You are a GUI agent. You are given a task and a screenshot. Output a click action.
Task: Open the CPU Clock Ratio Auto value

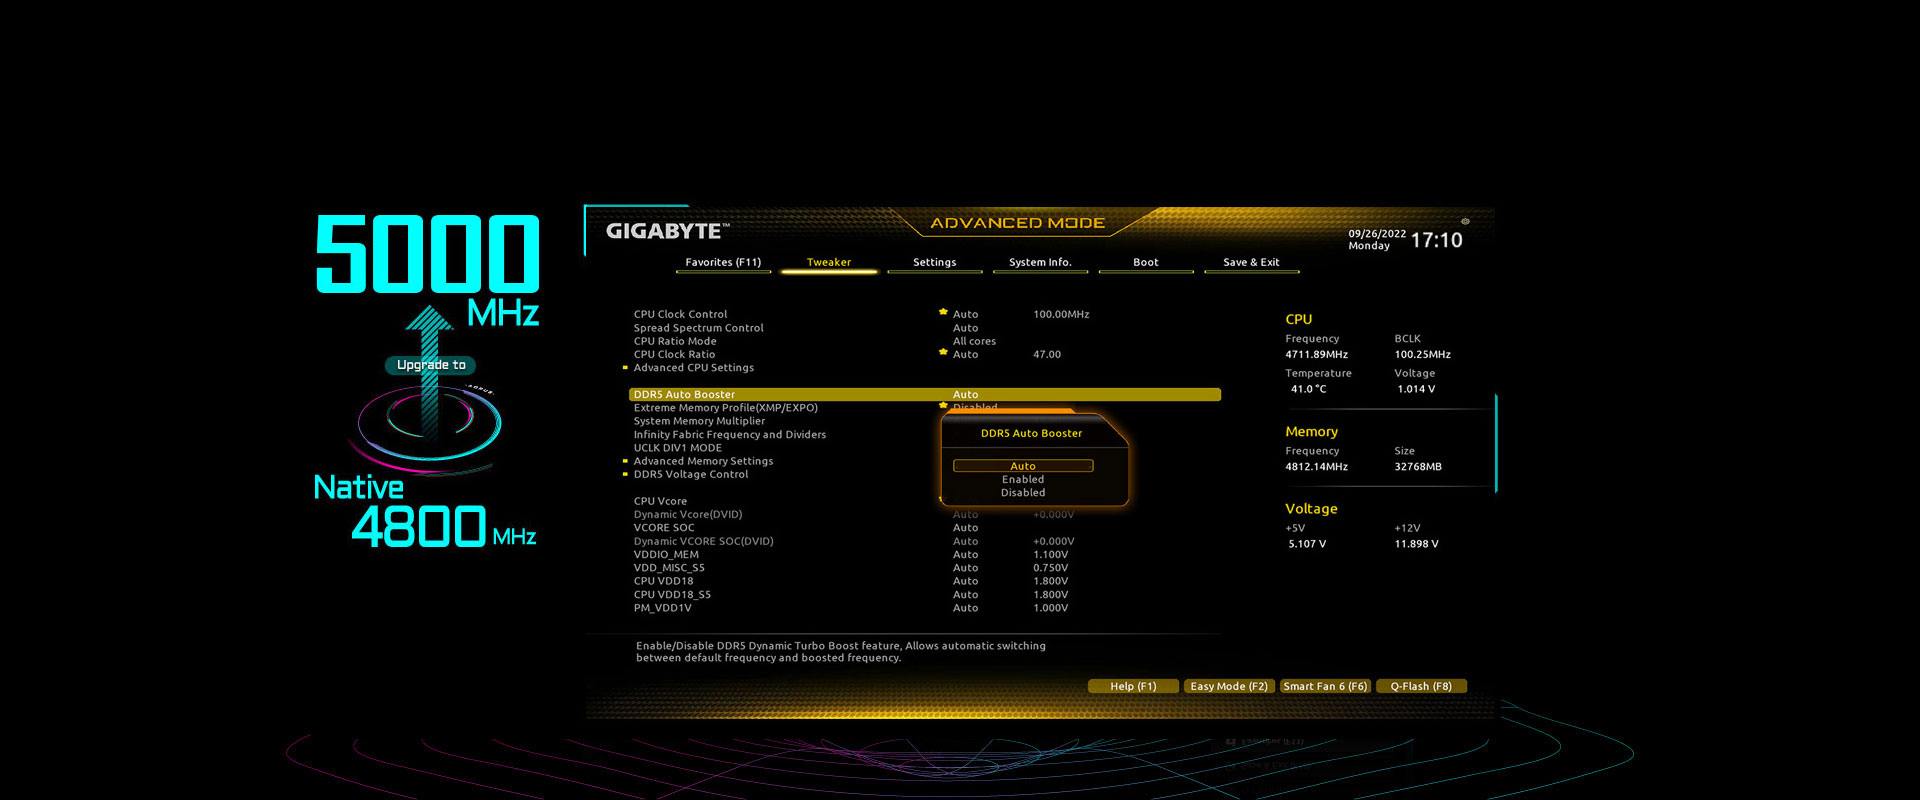pos(966,354)
